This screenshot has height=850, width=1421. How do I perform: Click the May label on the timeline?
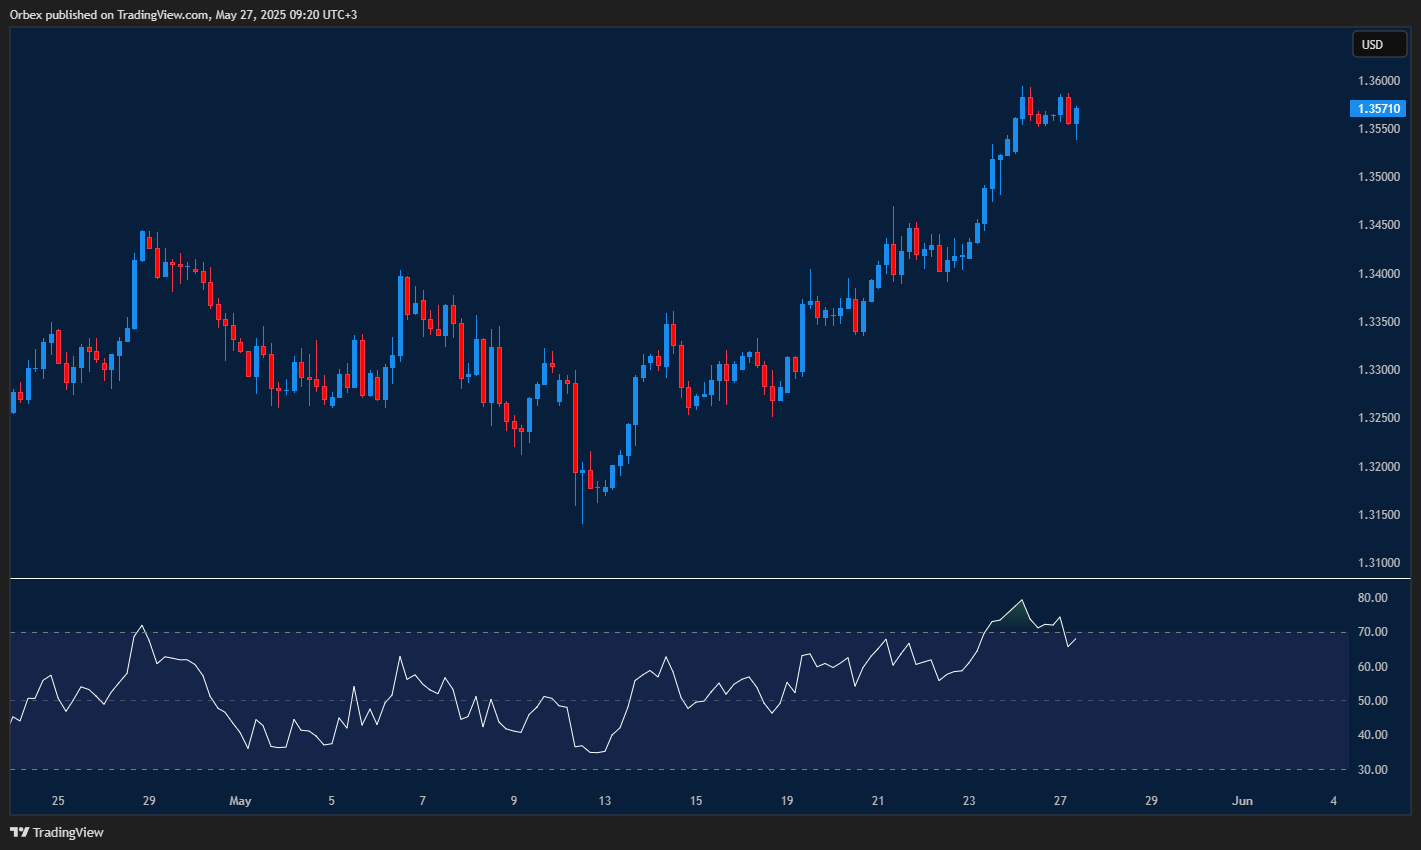coord(240,801)
